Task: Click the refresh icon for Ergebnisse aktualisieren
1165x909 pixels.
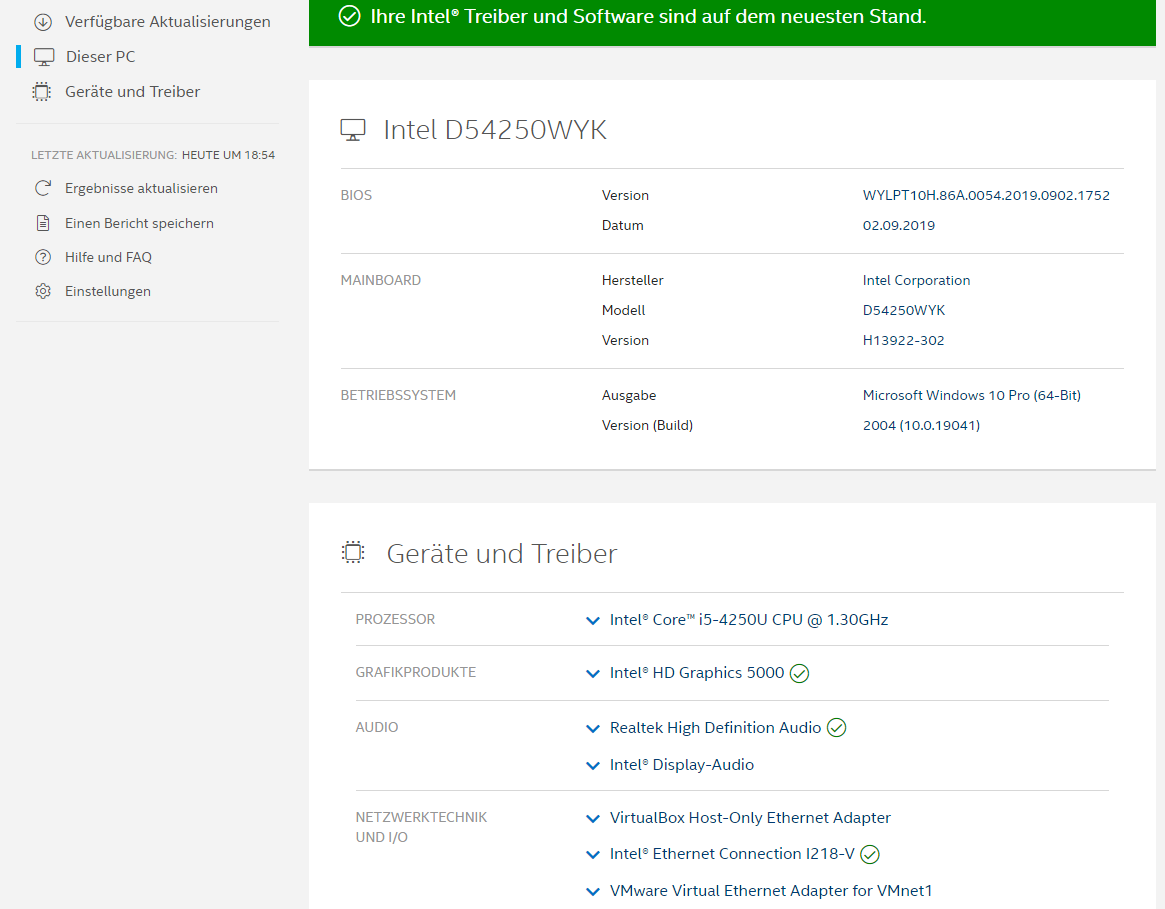Action: (x=43, y=188)
